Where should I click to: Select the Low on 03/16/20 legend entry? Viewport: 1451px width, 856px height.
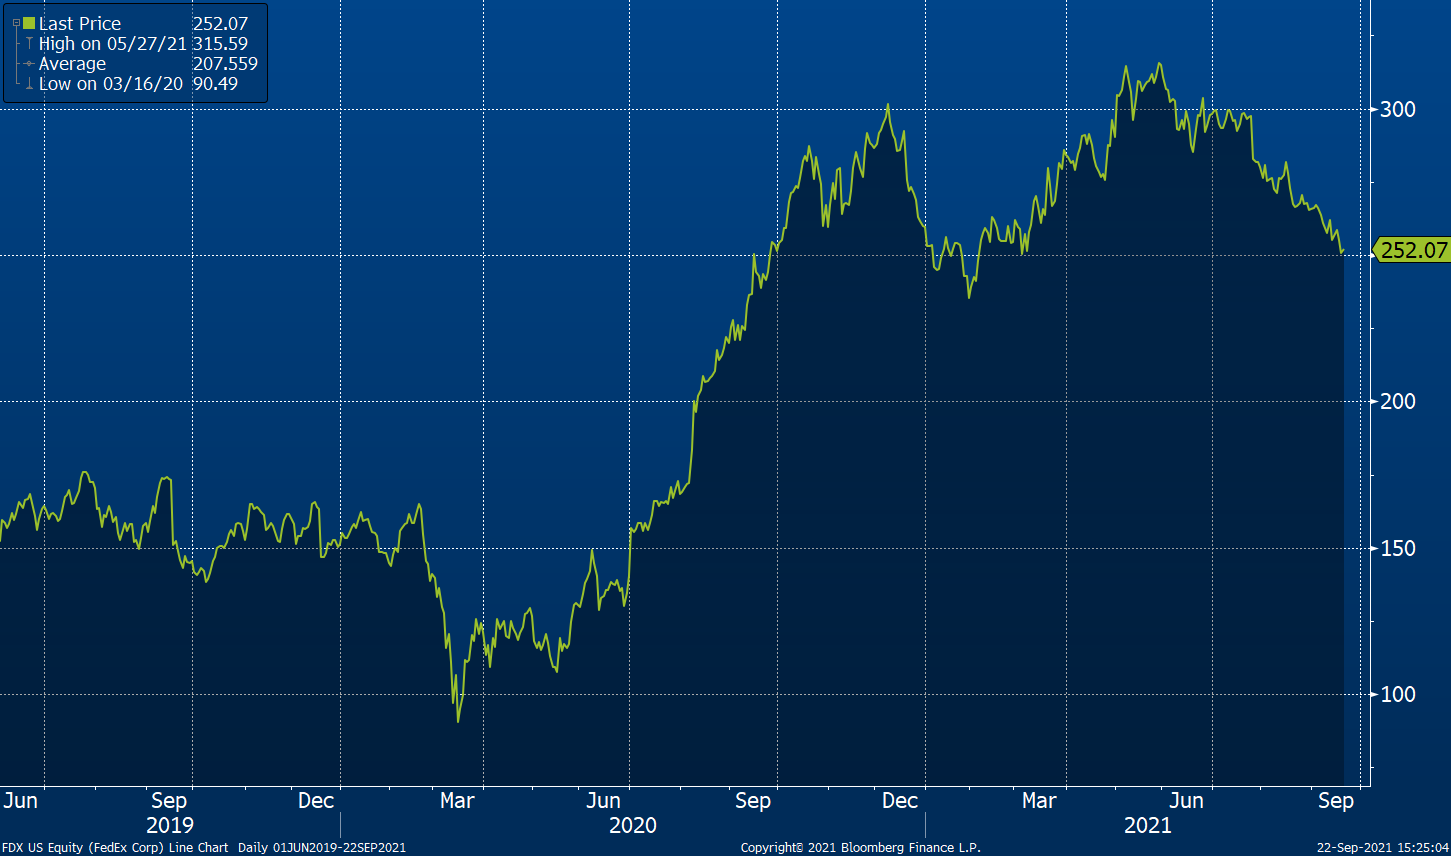click(x=110, y=84)
